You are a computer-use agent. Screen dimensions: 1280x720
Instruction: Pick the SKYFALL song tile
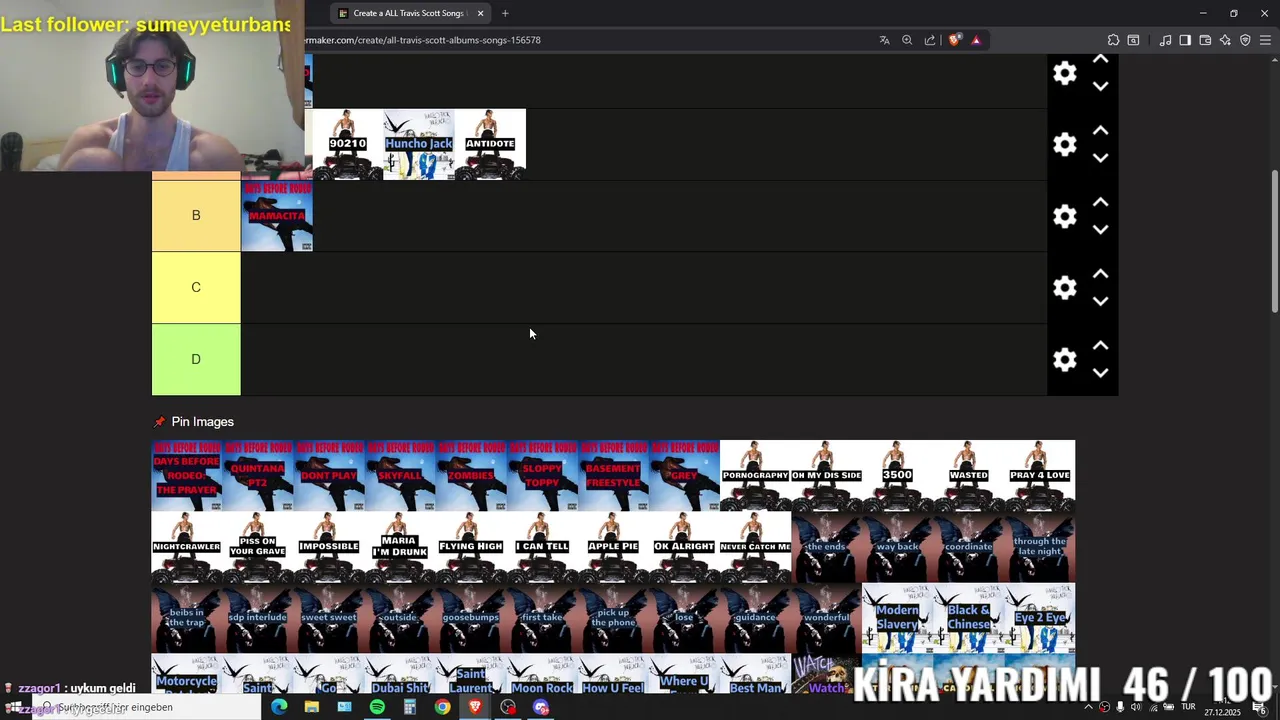coord(400,475)
